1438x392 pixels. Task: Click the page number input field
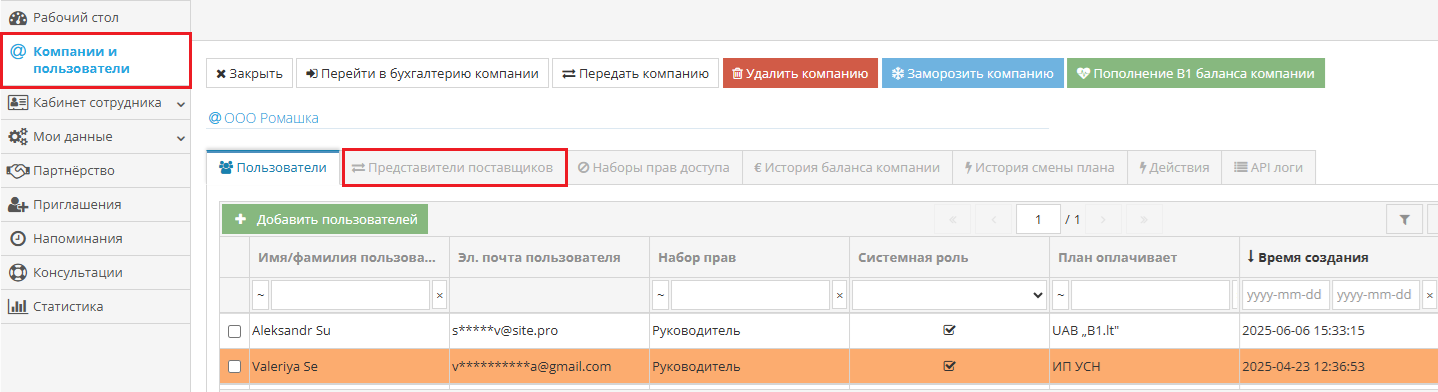click(x=1037, y=219)
